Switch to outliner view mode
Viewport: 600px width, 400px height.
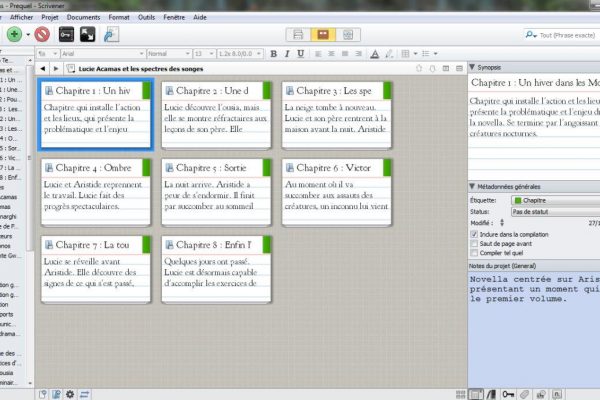click(347, 33)
